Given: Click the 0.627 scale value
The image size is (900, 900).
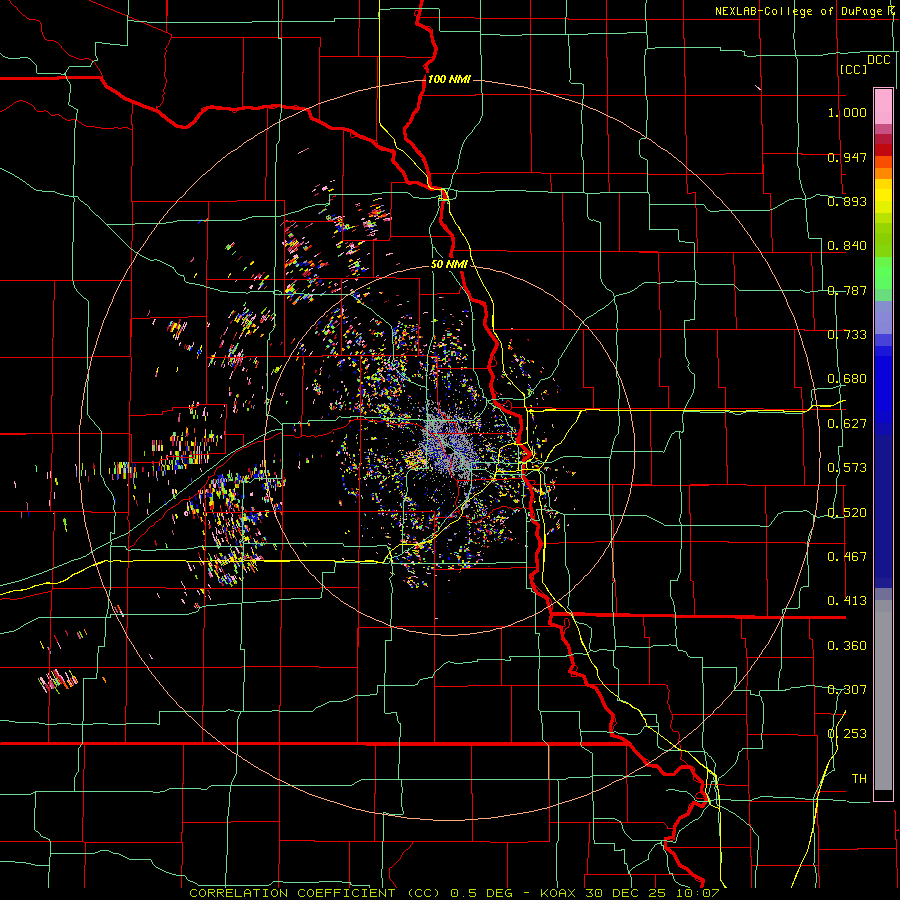Looking at the screenshot, I should (847, 424).
